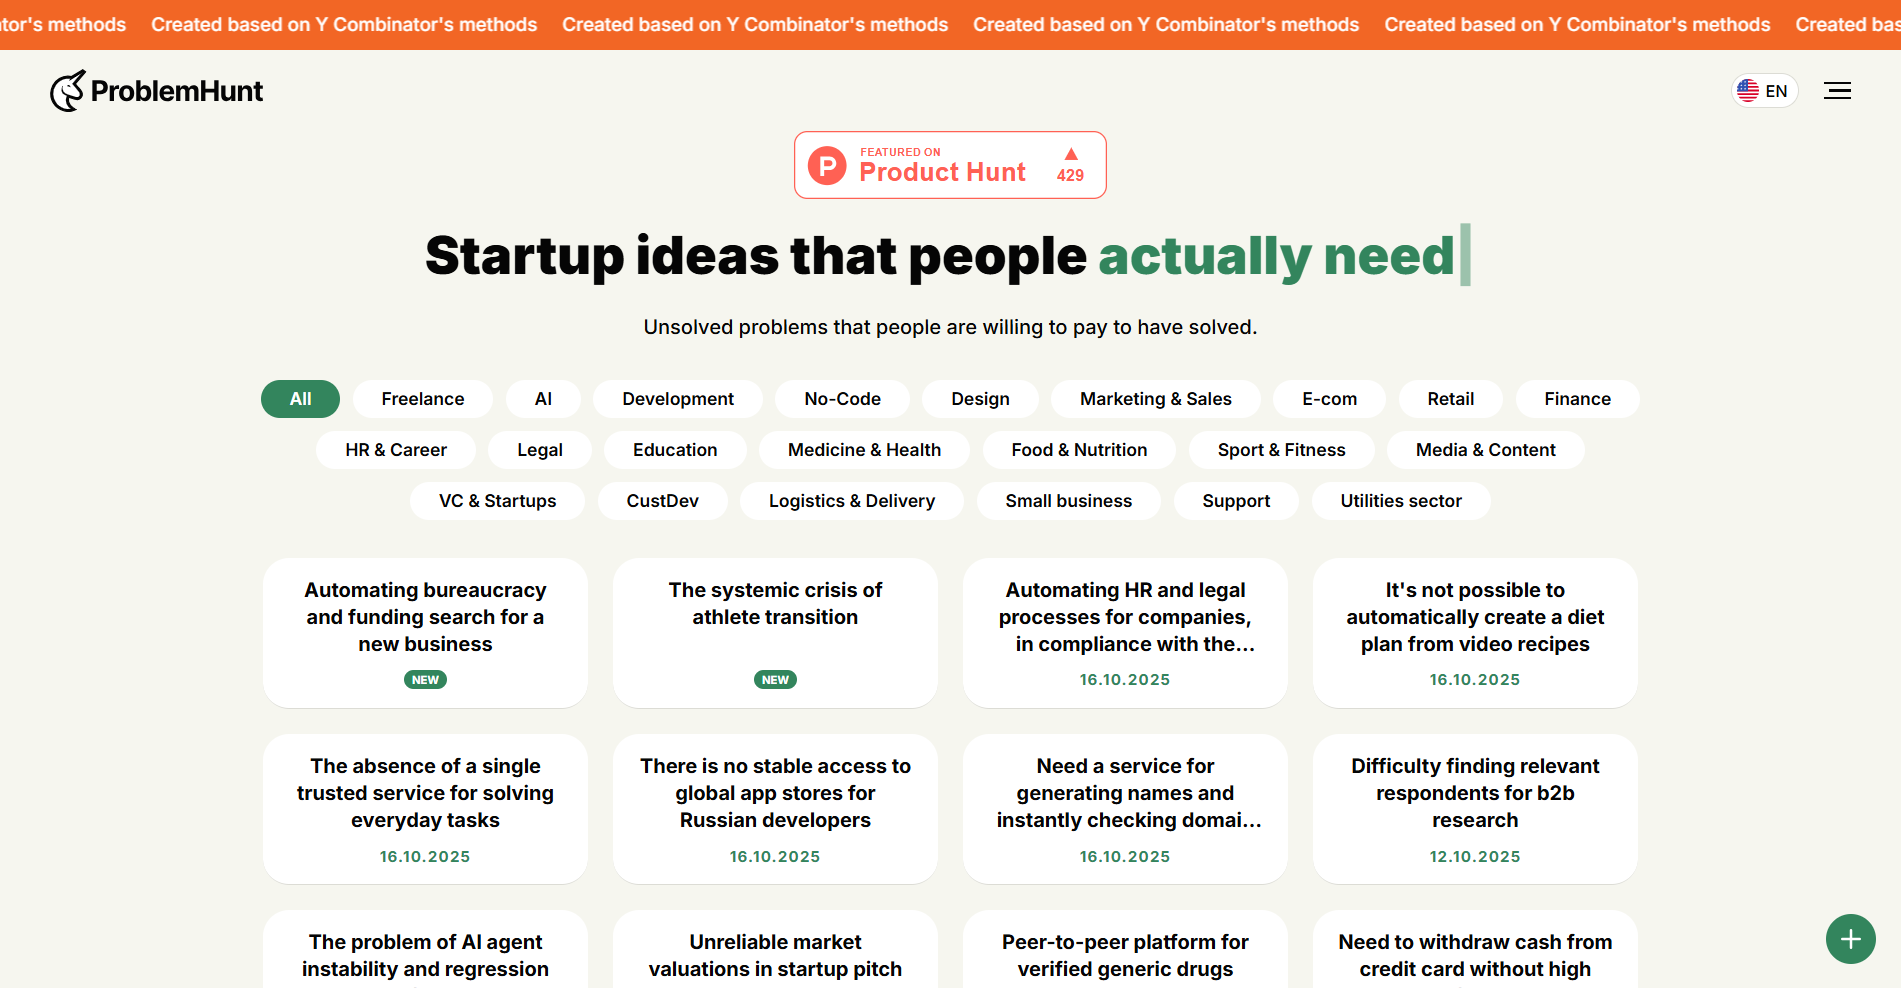
Task: Click the Product Hunt P logo badge
Action: coord(827,165)
